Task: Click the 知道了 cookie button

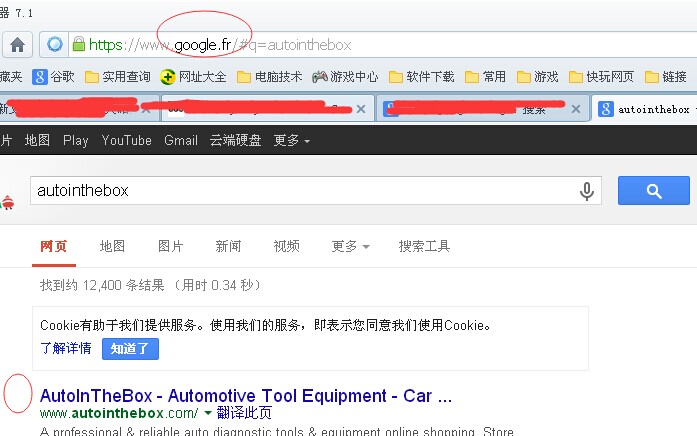Action: [x=129, y=349]
